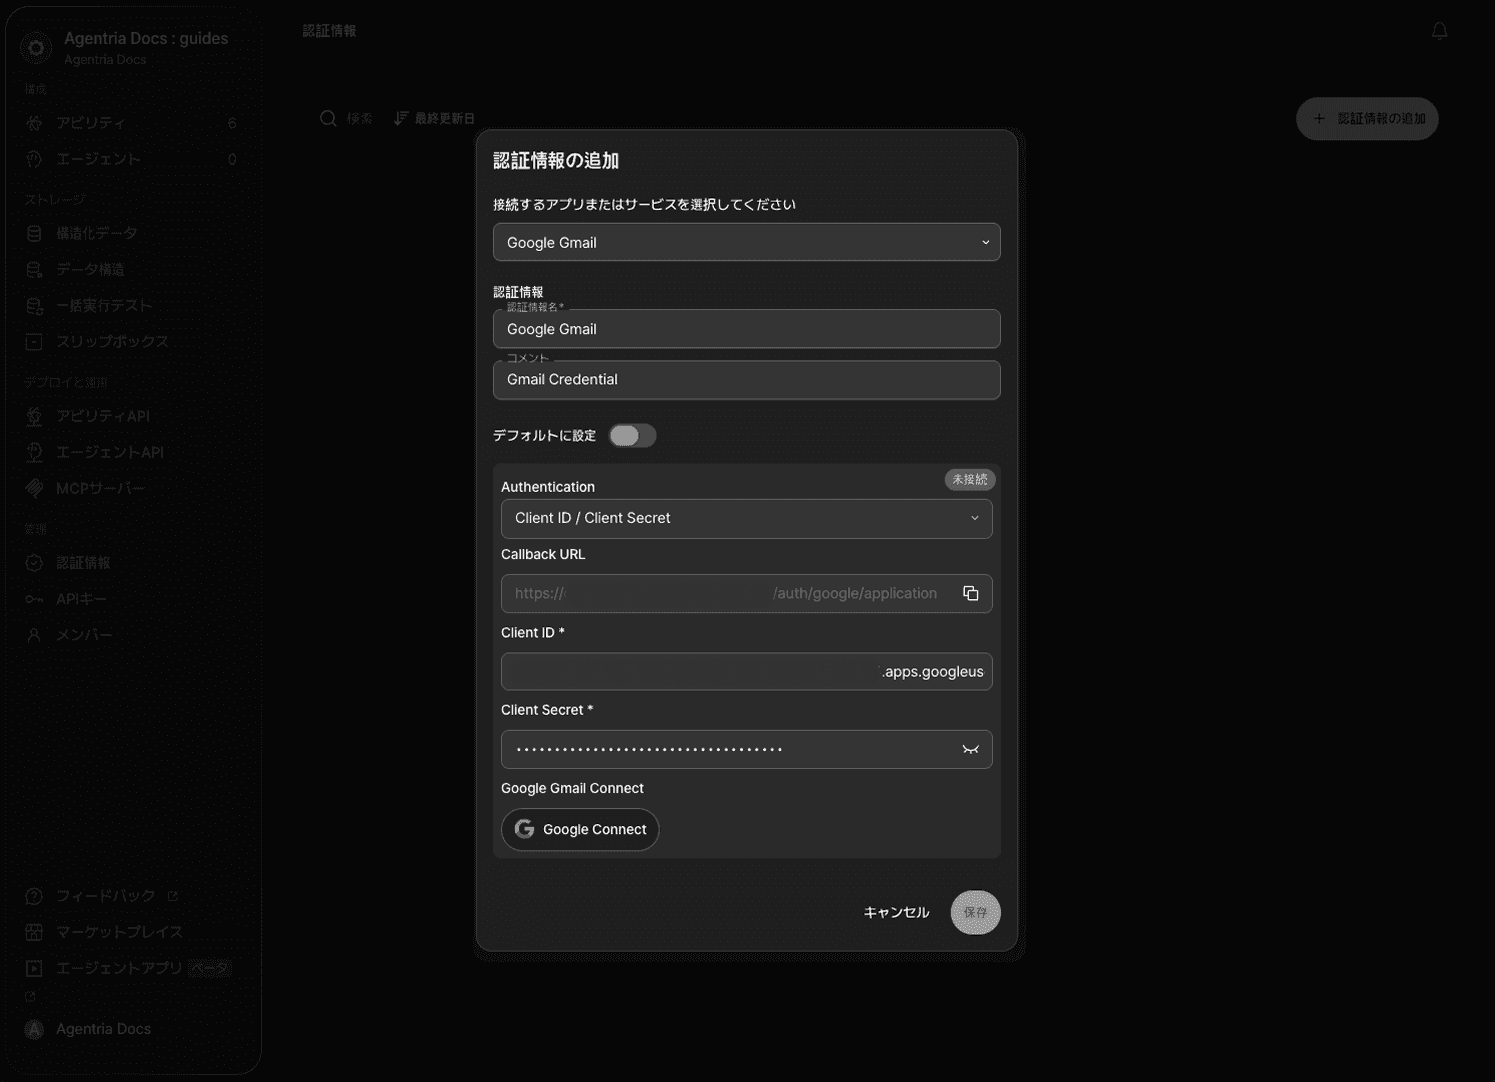Screen dimensions: 1495x1082
Task: Open the Google Gmail service dropdown
Action: pos(746,242)
